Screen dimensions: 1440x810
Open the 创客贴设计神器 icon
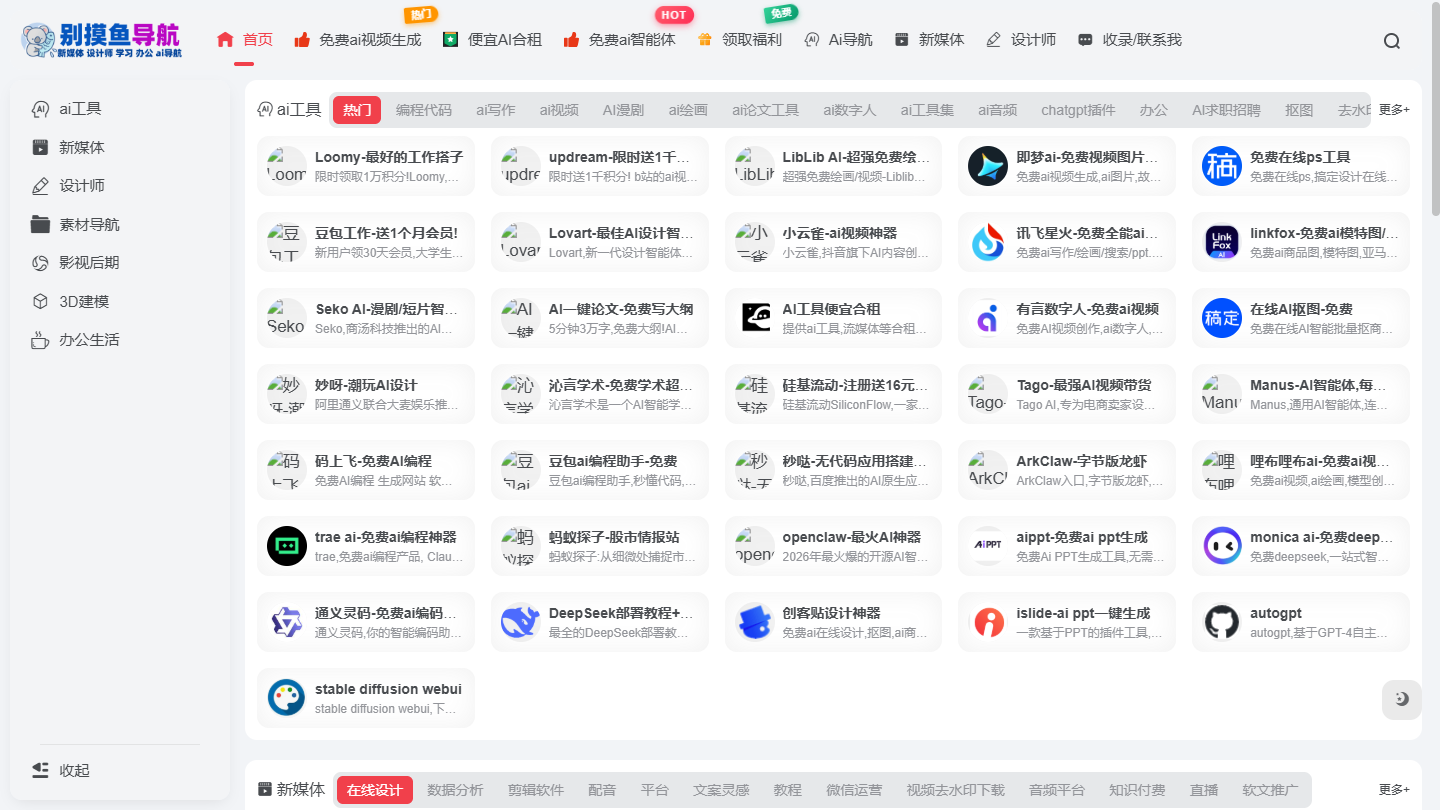pyautogui.click(x=754, y=622)
